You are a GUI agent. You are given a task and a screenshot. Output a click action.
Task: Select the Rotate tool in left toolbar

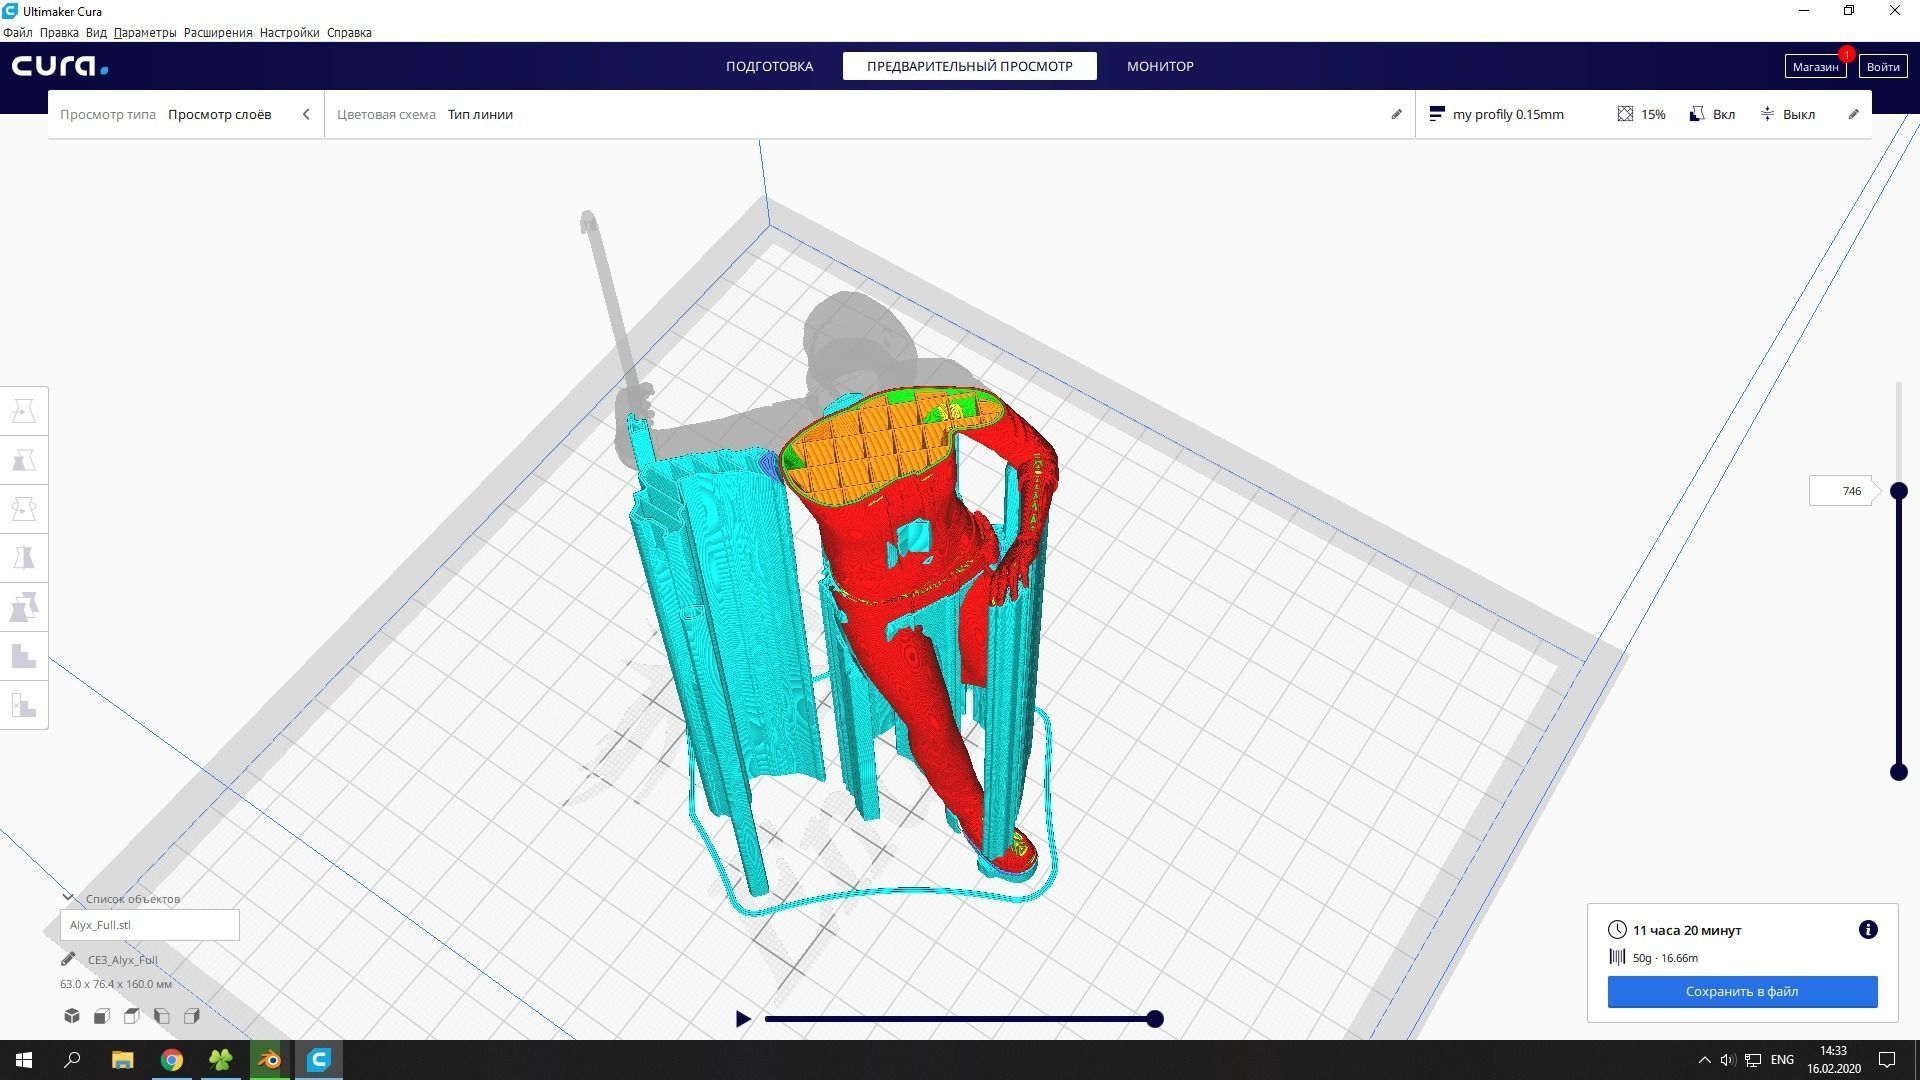(24, 509)
